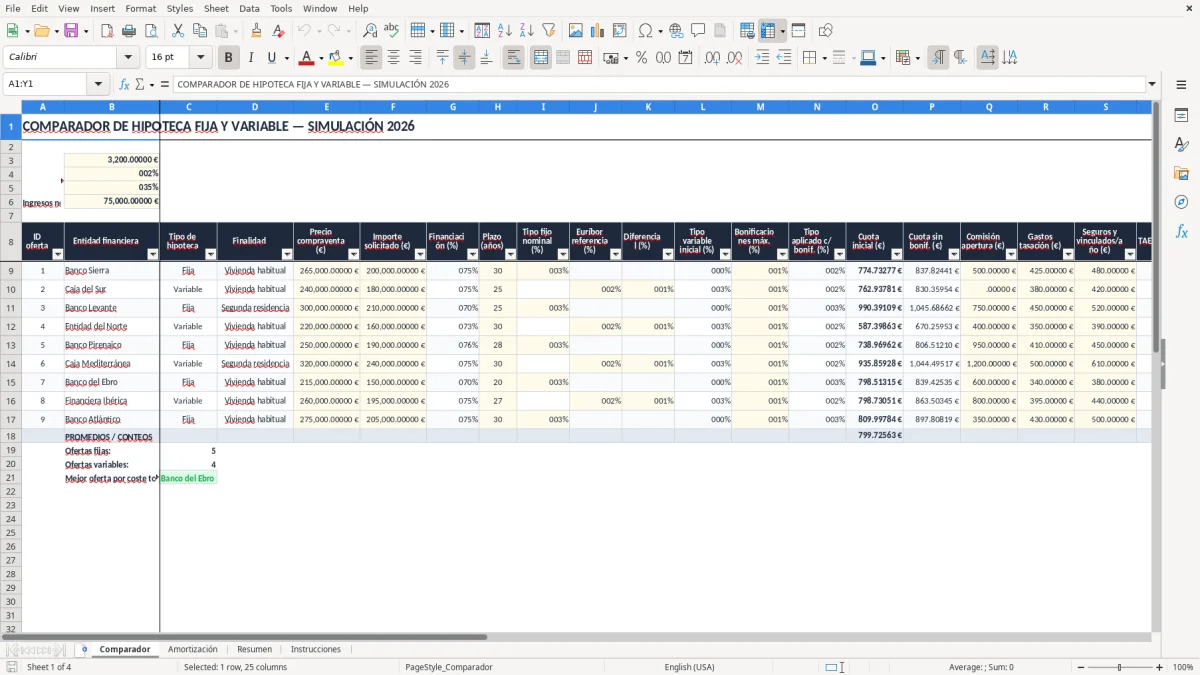Insert a chart
This screenshot has width=1200, height=675.
pos(598,31)
